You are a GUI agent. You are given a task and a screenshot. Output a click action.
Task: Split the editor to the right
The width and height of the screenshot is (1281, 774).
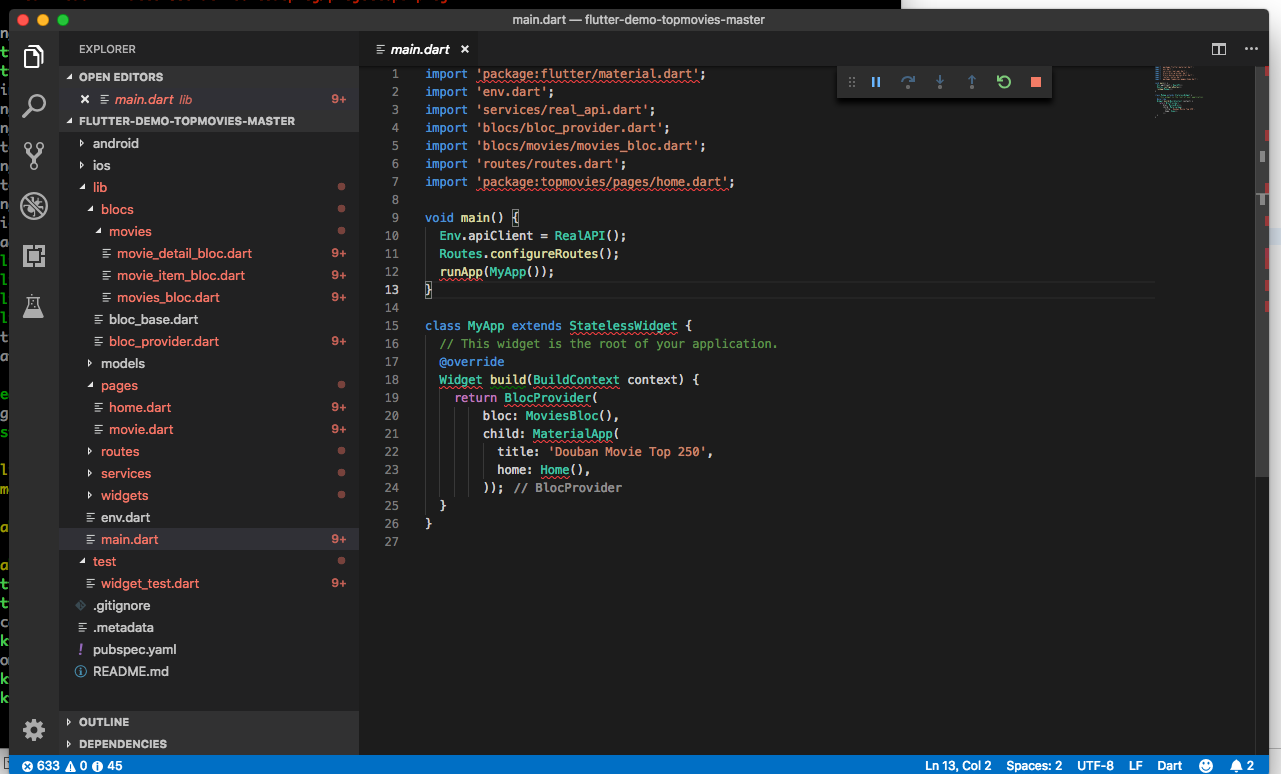pos(1219,49)
